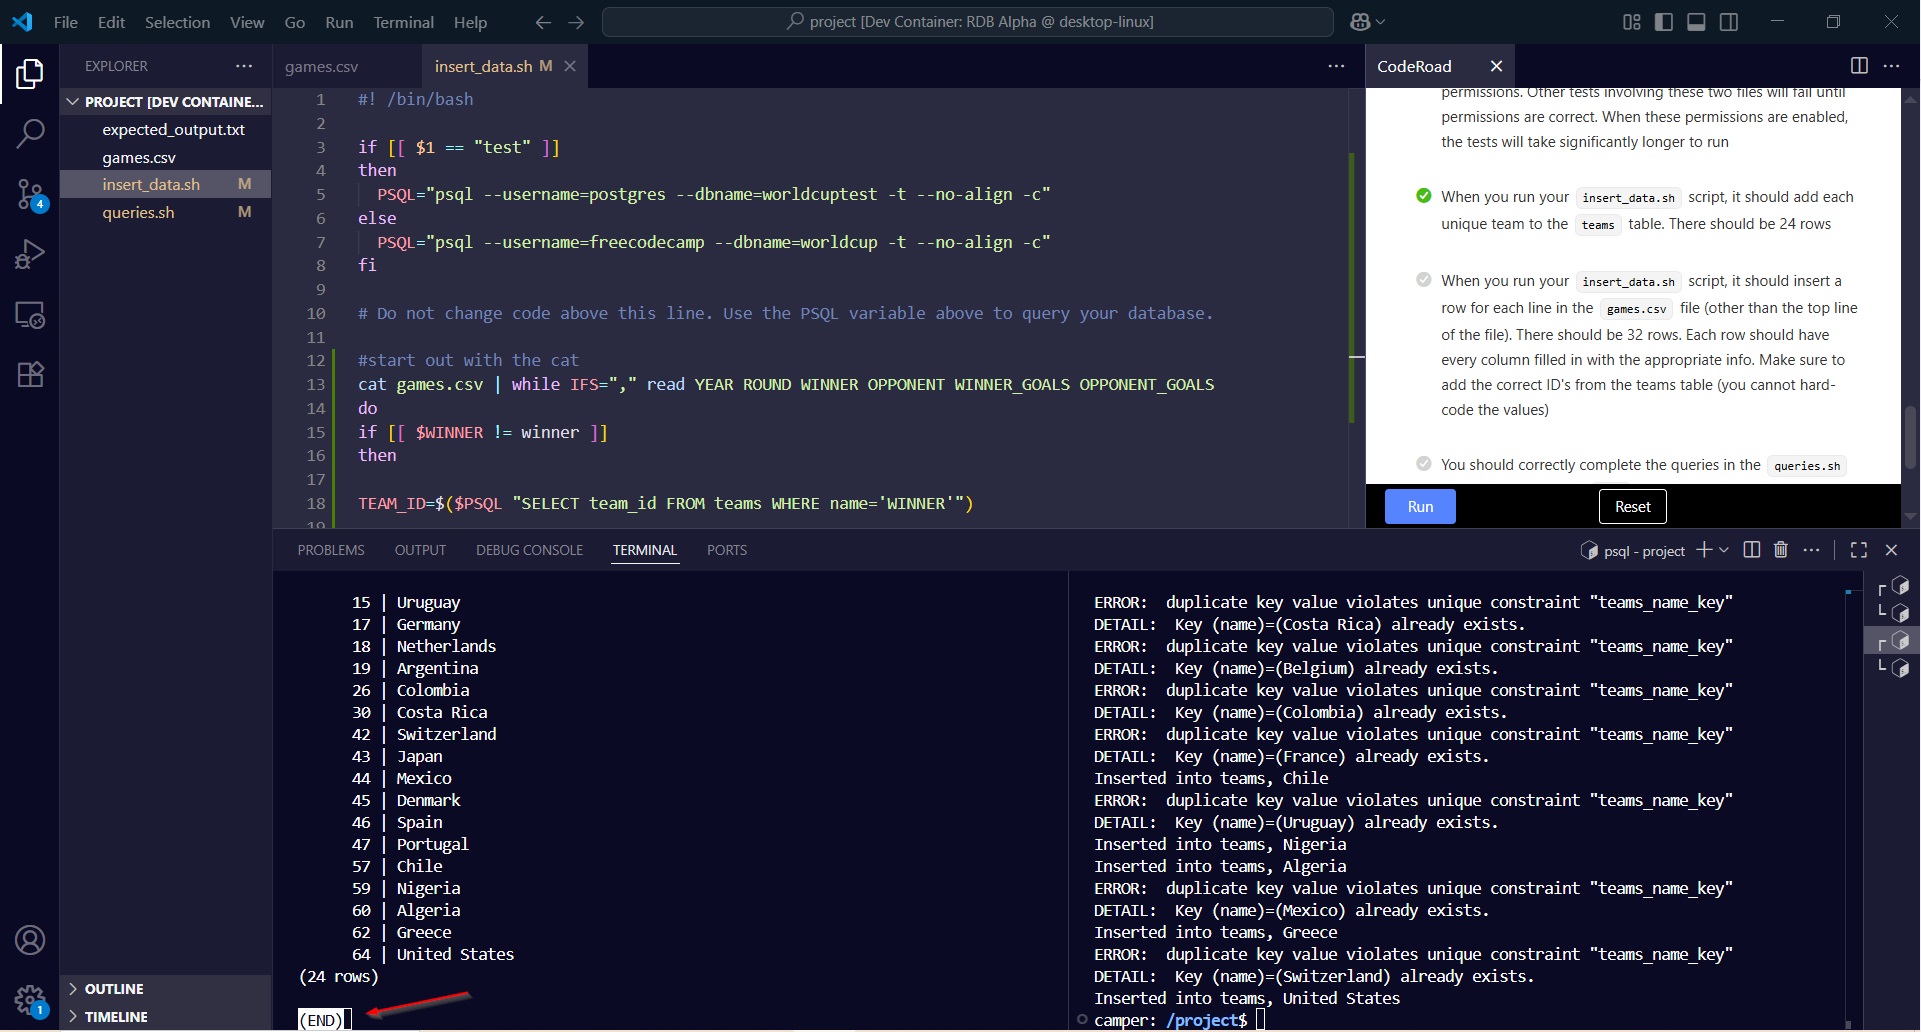Maximize the terminal panel size
The height and width of the screenshot is (1032, 1921).
pos(1859,549)
